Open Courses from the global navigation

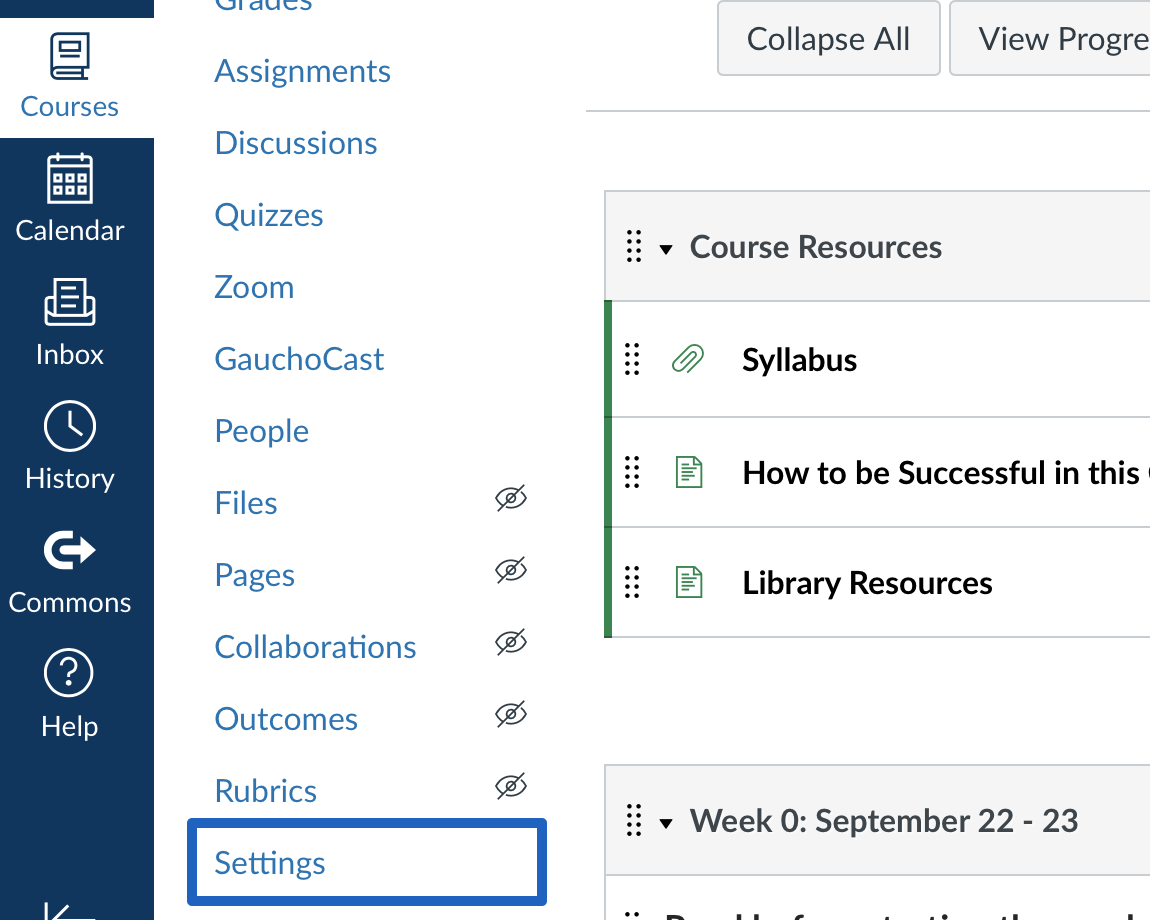click(x=70, y=77)
